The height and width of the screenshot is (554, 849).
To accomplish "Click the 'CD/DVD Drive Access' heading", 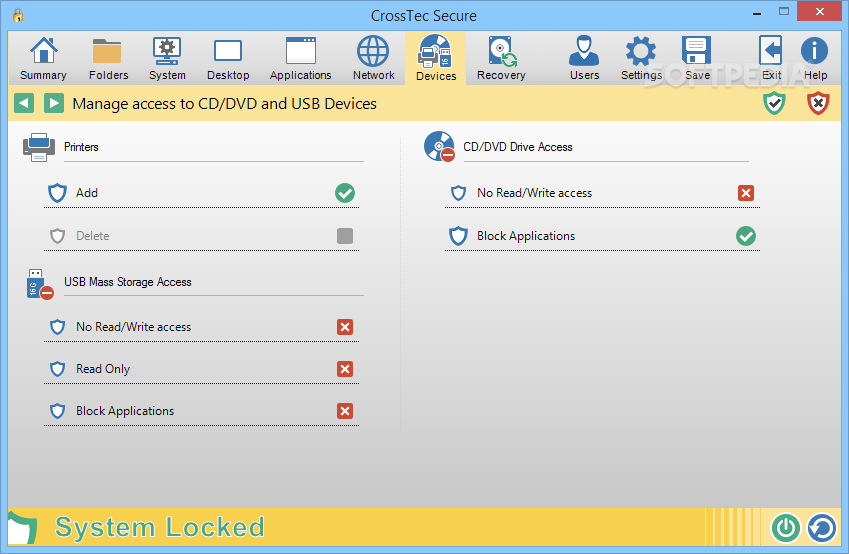I will 518,147.
